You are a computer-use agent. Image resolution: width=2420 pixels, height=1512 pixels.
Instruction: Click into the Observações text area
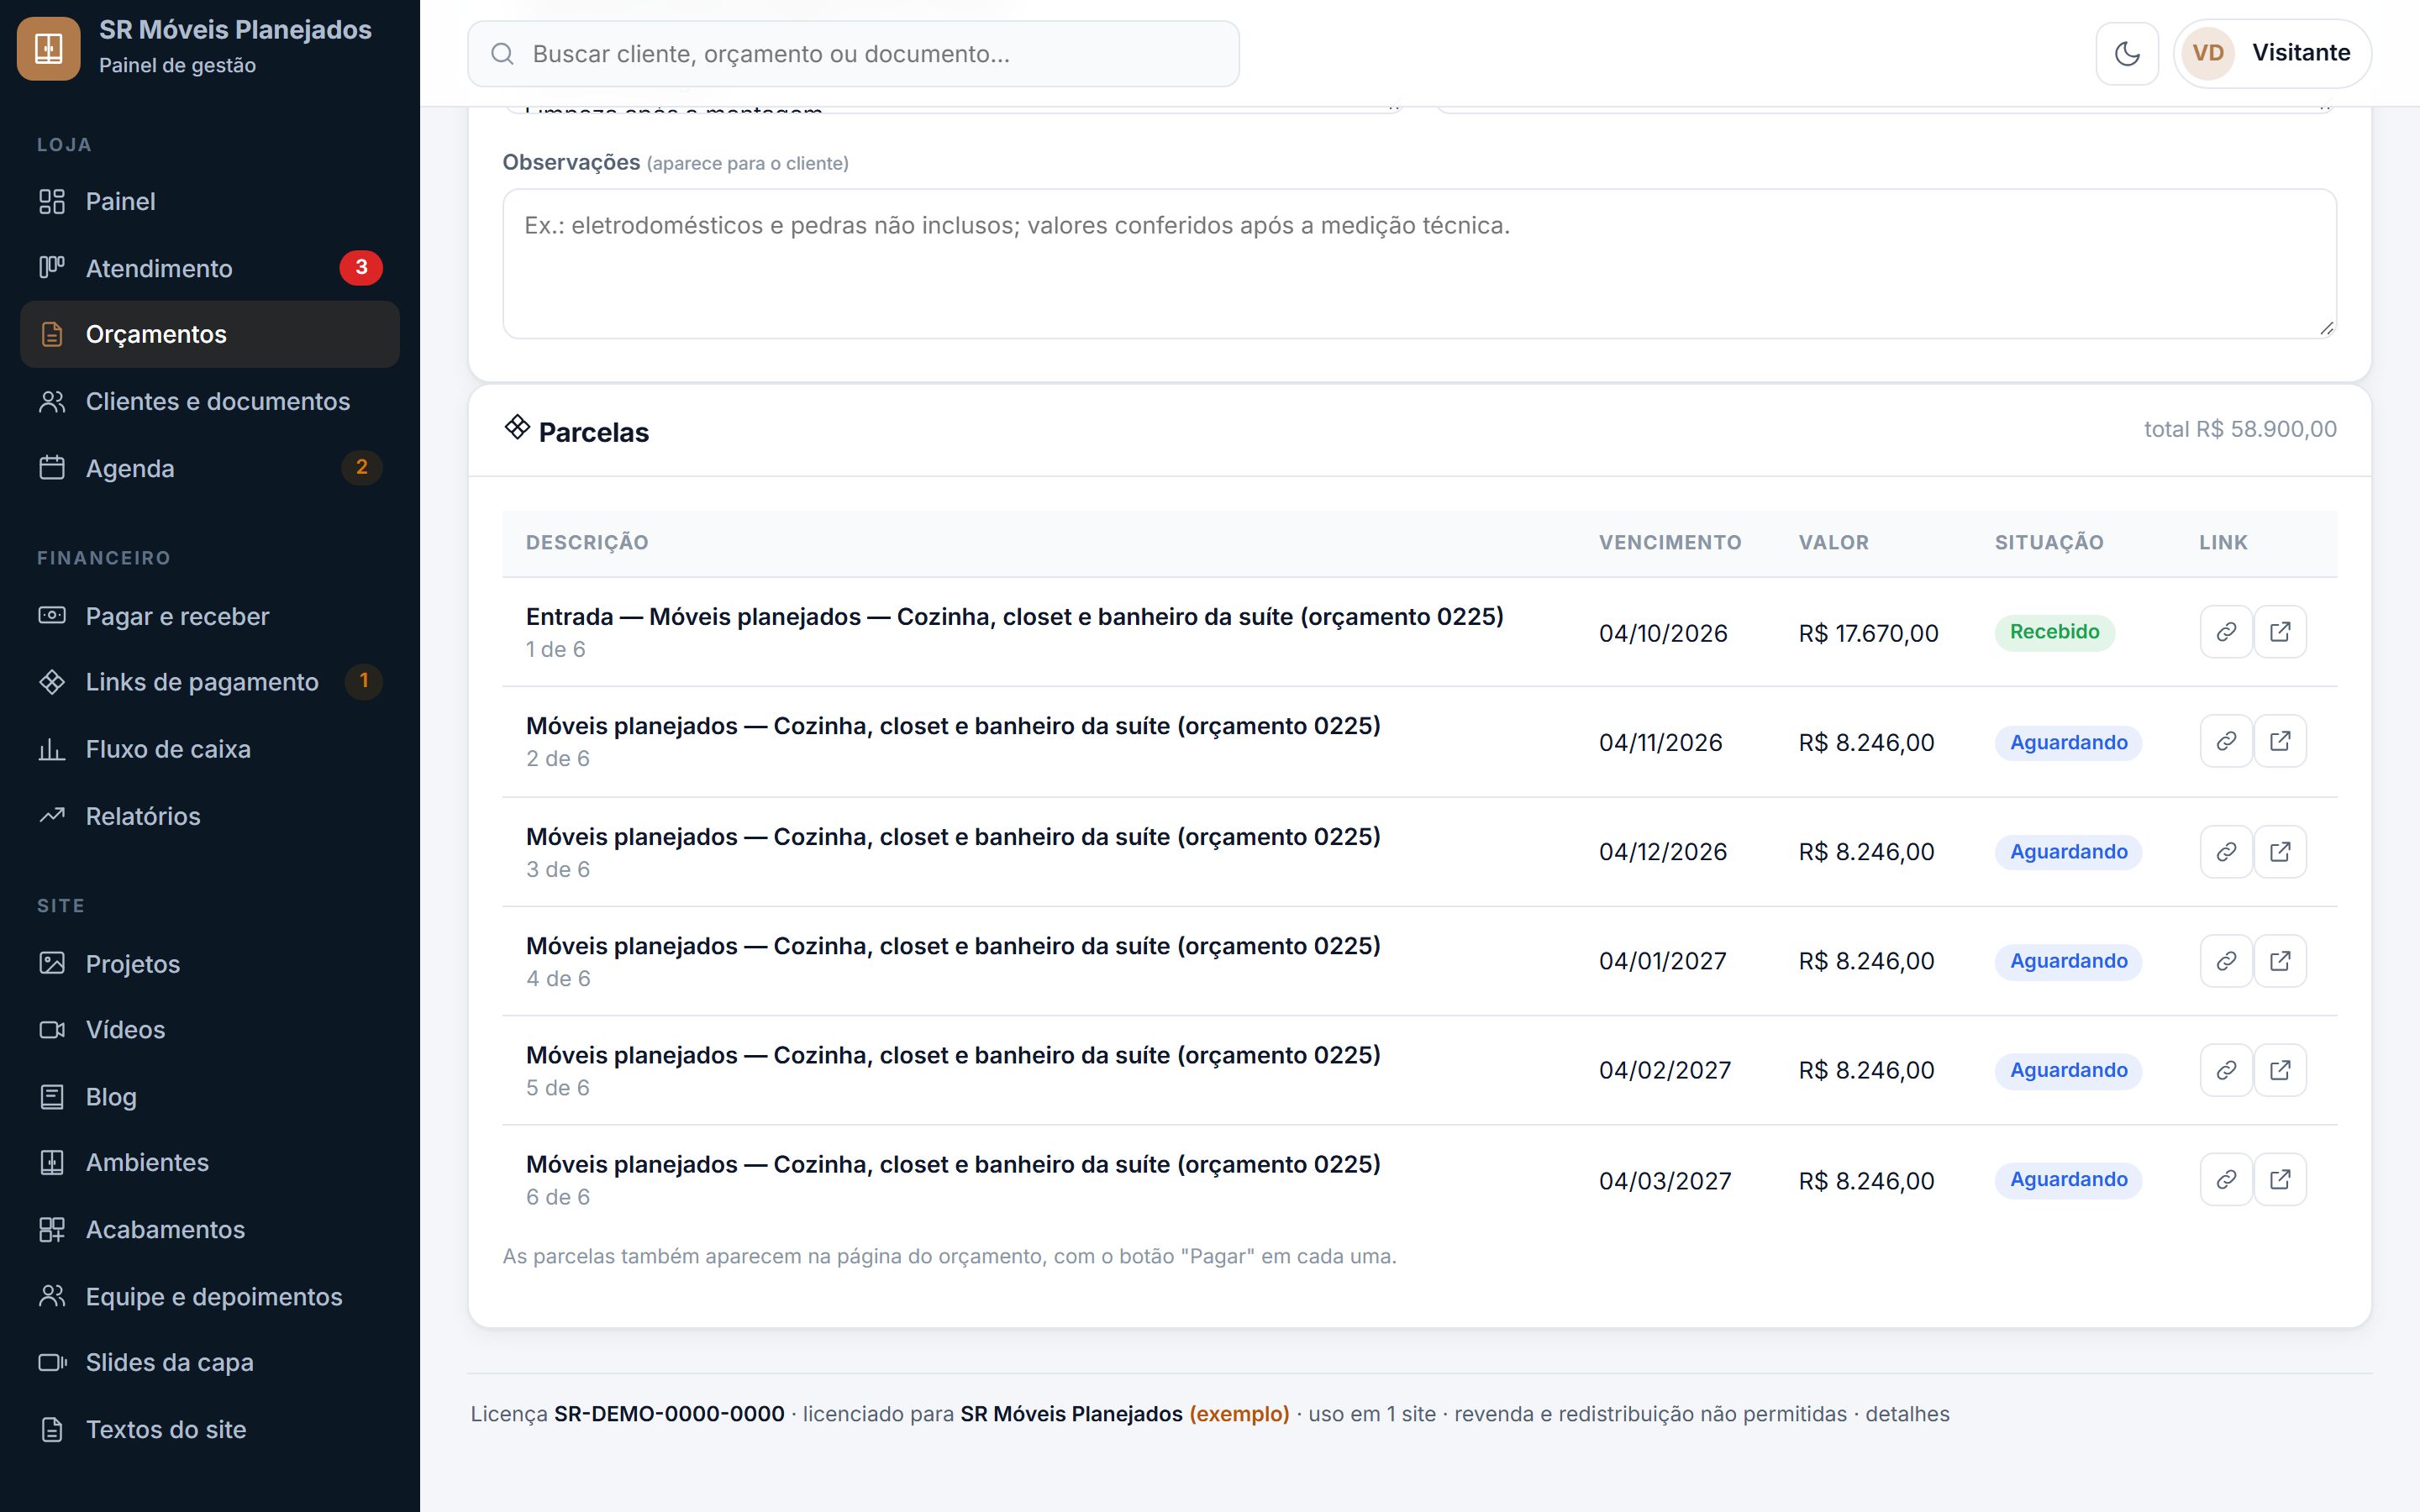coord(1419,264)
